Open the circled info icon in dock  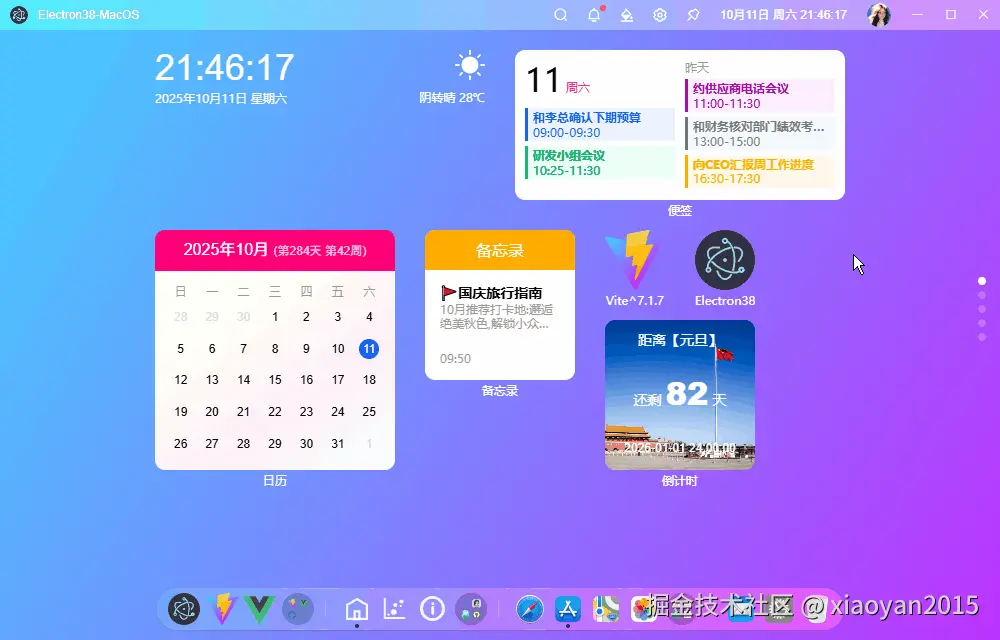click(432, 609)
